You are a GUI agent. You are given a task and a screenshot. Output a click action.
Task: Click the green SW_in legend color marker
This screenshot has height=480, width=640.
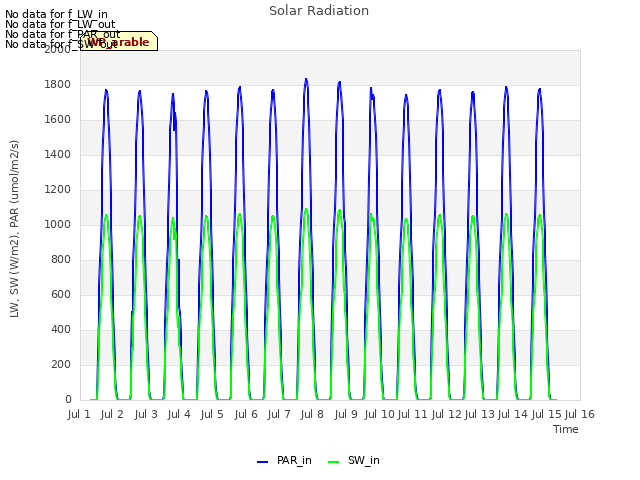click(333, 462)
